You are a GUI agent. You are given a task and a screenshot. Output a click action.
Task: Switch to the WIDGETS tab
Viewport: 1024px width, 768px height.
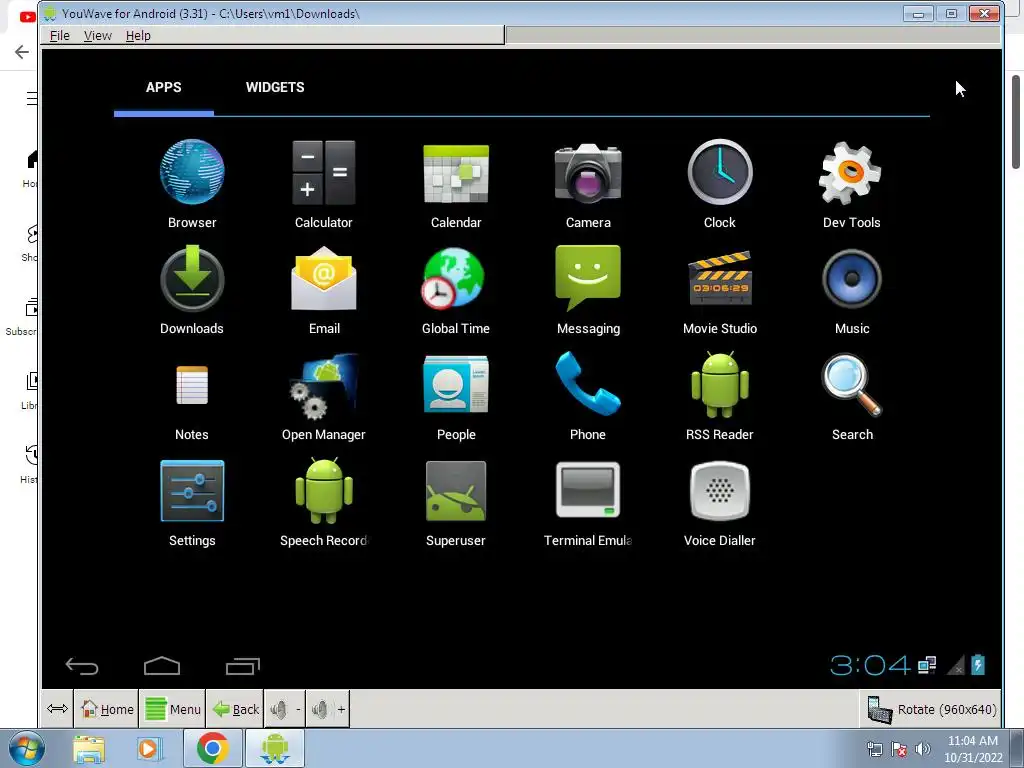pyautogui.click(x=275, y=88)
